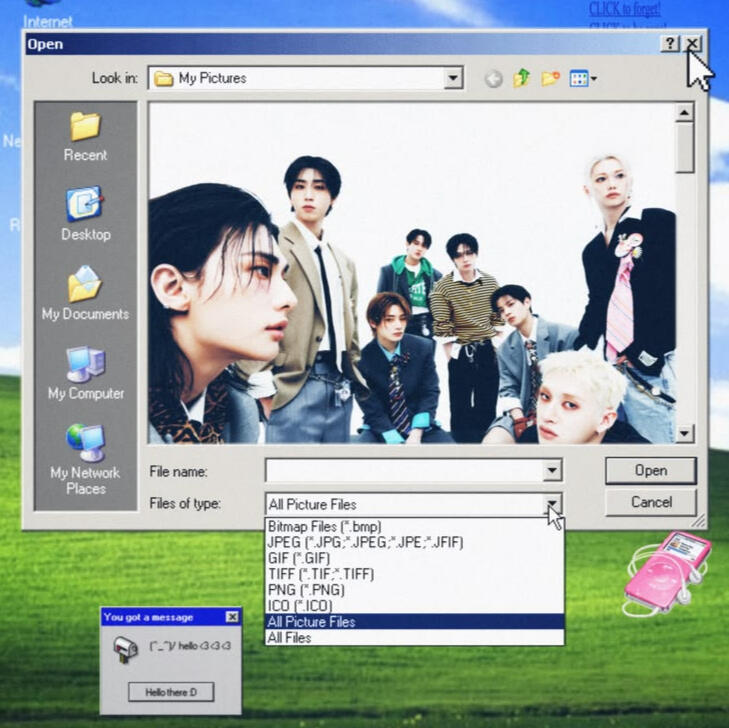The width and height of the screenshot is (729, 728).
Task: Create a new folder
Action: click(x=550, y=78)
